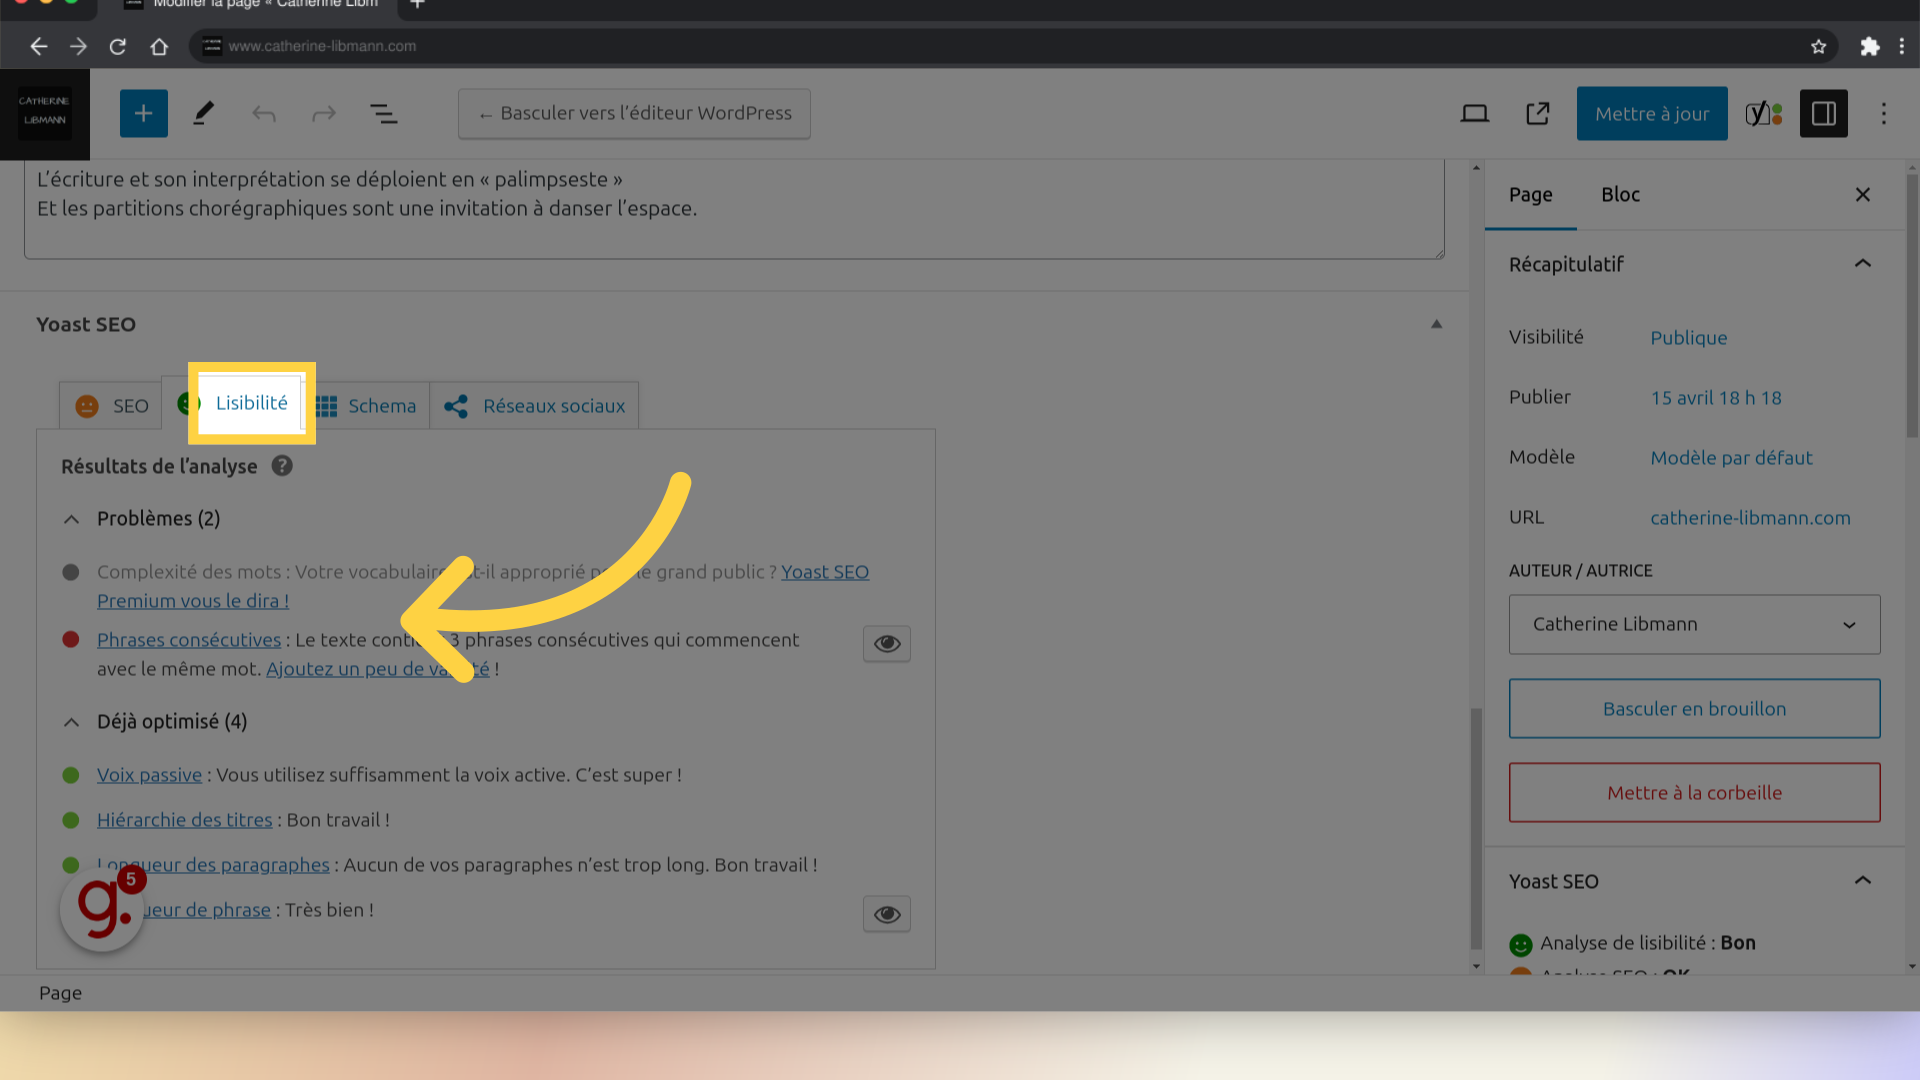This screenshot has width=1920, height=1080.
Task: Click the Catherine Libmann site logo
Action: click(x=45, y=112)
